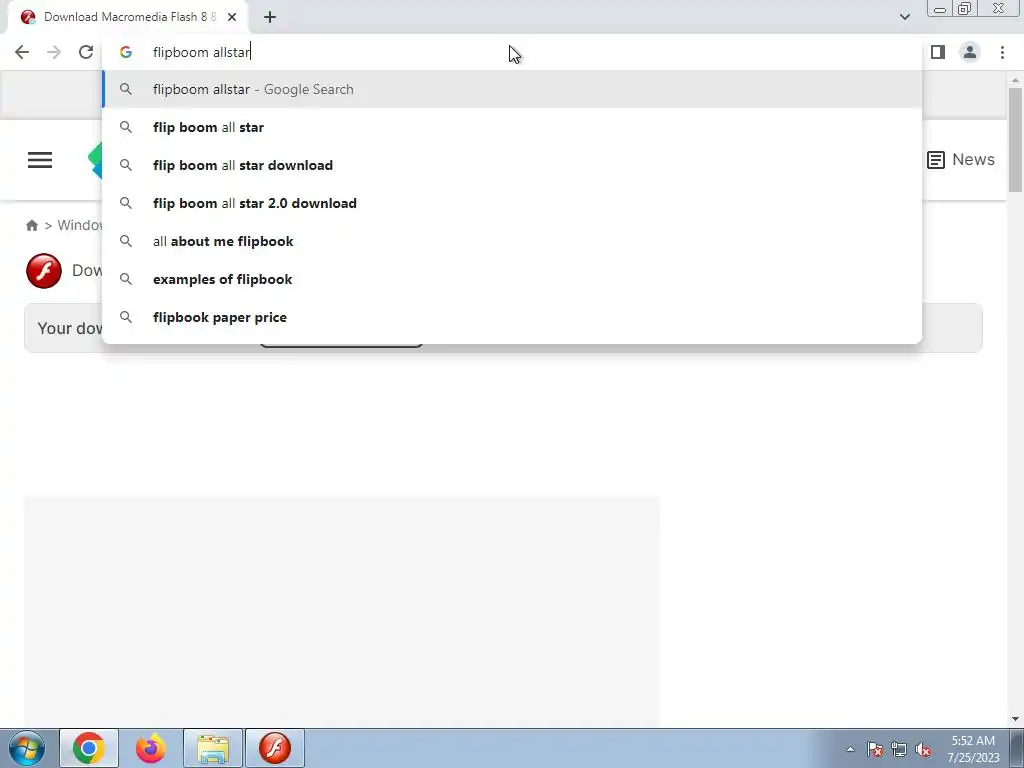This screenshot has height=768, width=1024.
Task: Open Firefox from the taskbar
Action: [151, 748]
